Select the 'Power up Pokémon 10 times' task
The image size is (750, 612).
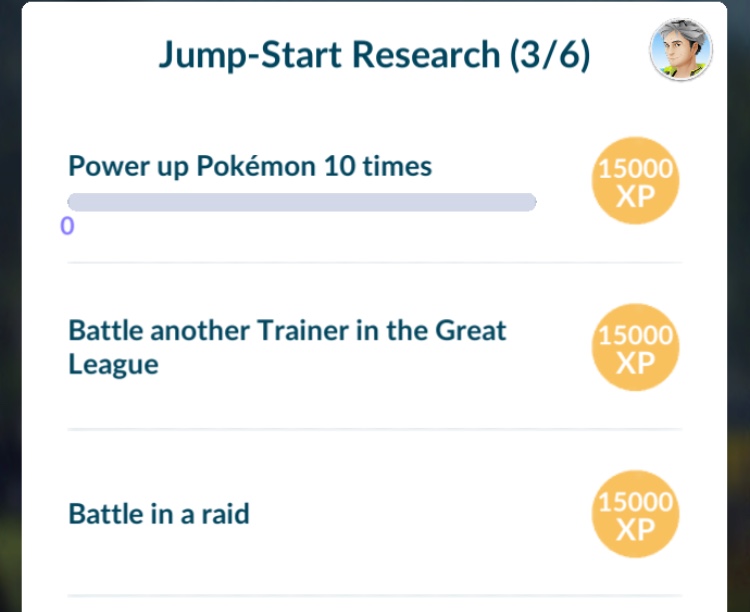(250, 166)
